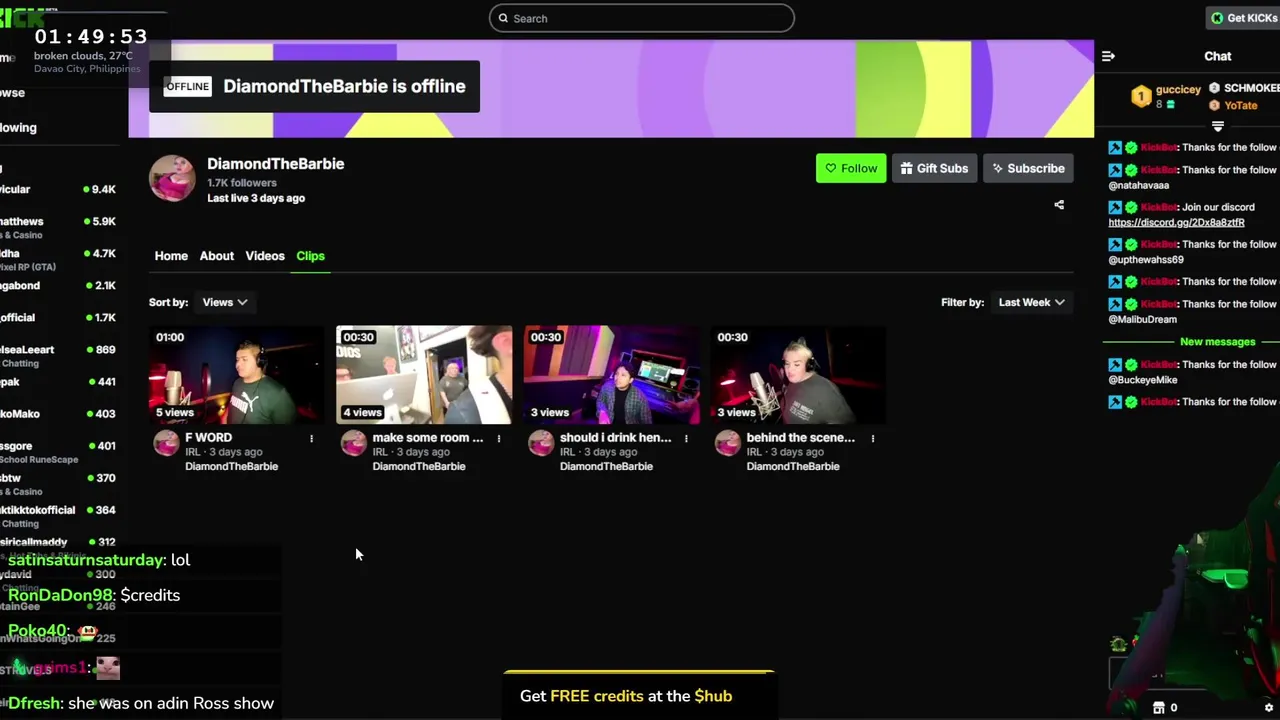Screen dimensions: 1280x720
Task: Expand the chat leaderboard using the down arrow
Action: (1217, 126)
